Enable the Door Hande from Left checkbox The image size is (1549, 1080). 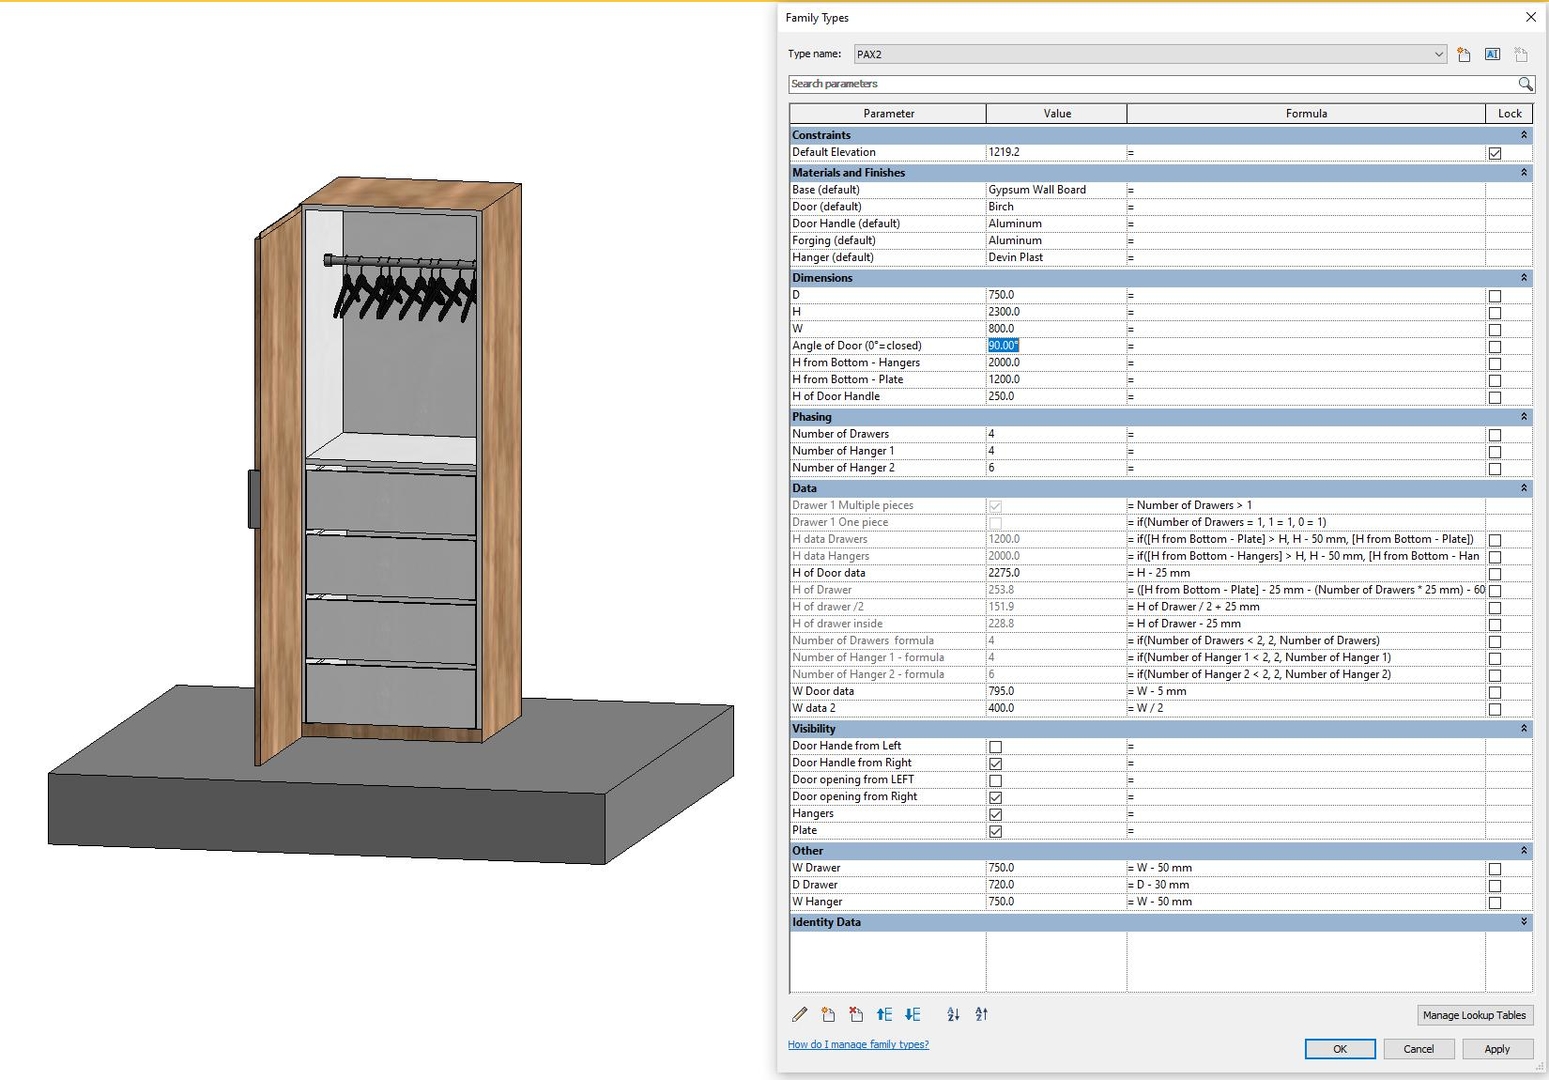(995, 746)
